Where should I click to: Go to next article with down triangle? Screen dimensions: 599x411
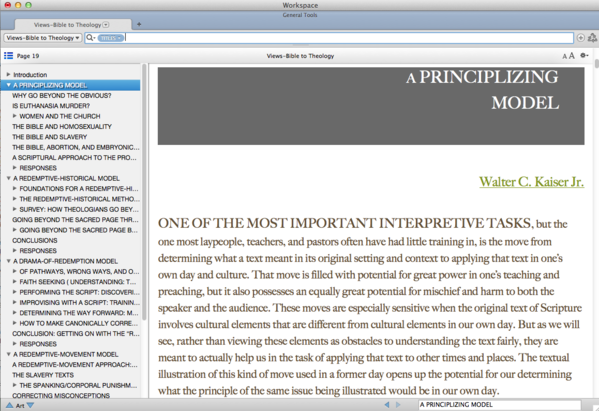click(31, 405)
